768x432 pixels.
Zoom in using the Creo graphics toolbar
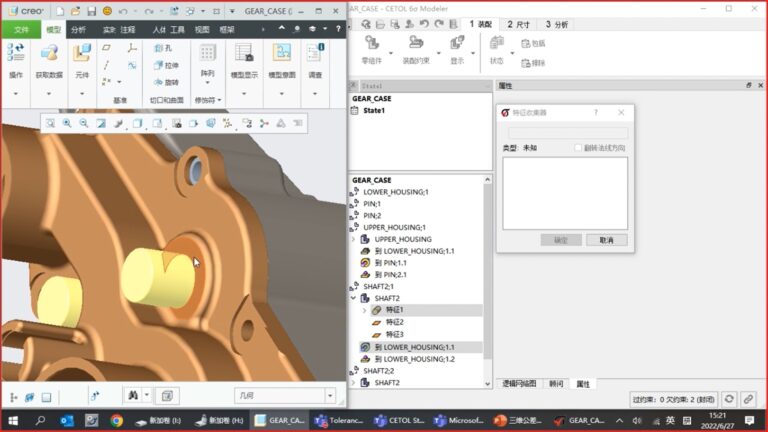pos(67,123)
